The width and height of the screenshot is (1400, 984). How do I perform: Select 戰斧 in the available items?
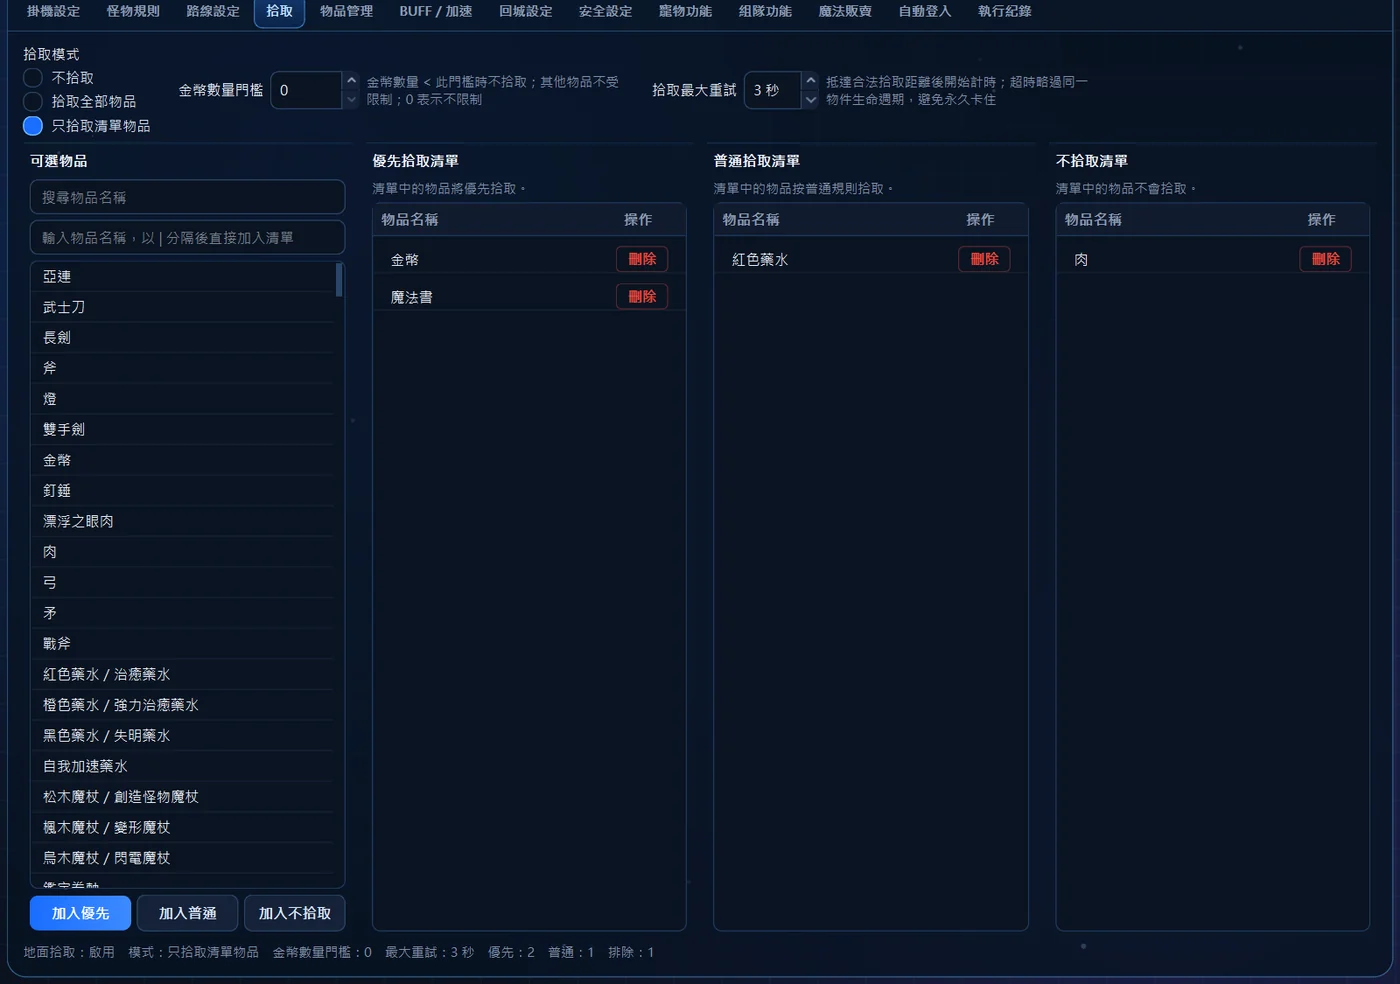[x=184, y=644]
